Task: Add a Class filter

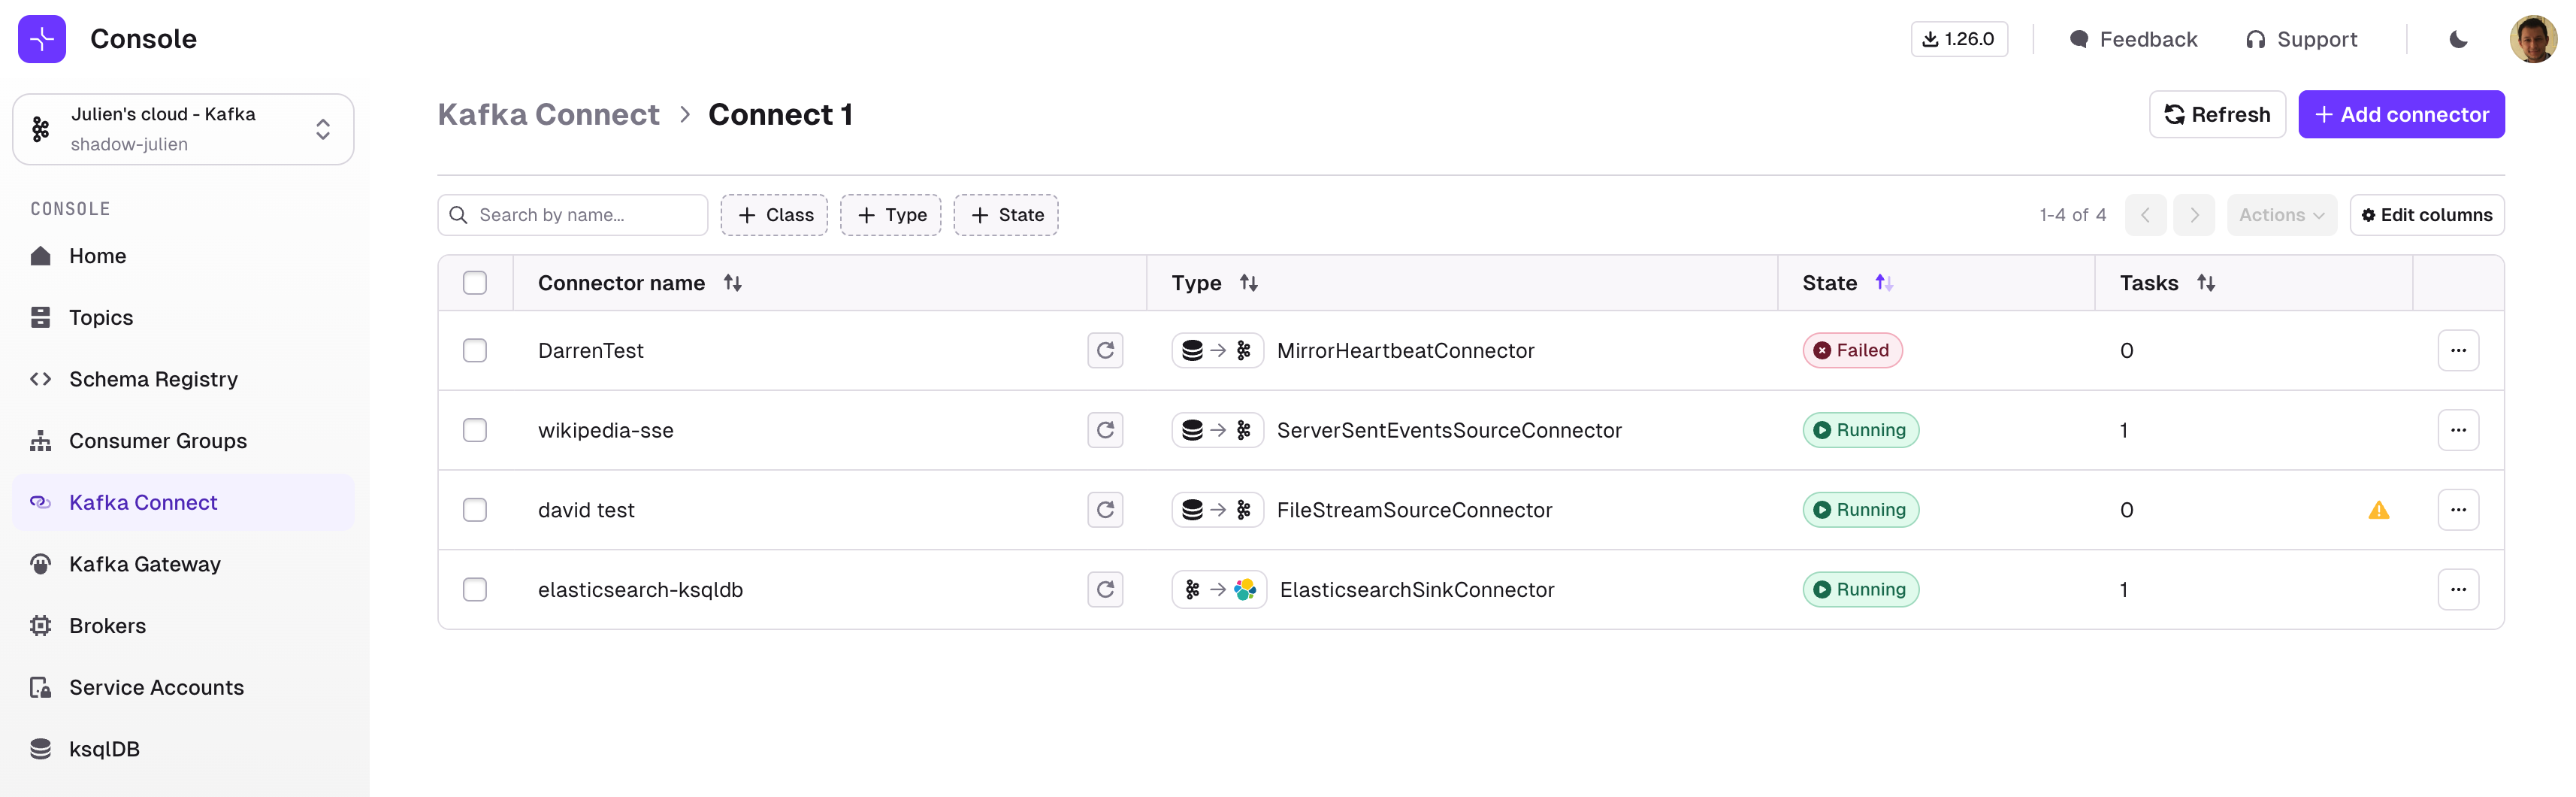Action: [774, 215]
